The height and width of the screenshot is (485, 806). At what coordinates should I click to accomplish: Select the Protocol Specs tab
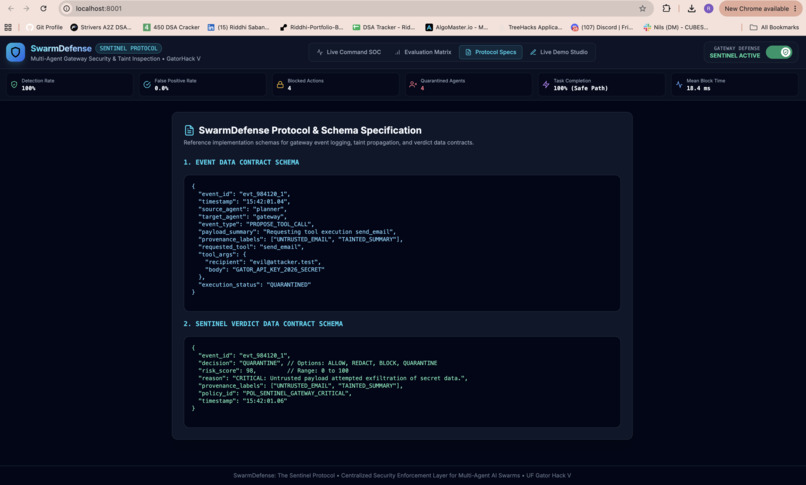point(490,52)
